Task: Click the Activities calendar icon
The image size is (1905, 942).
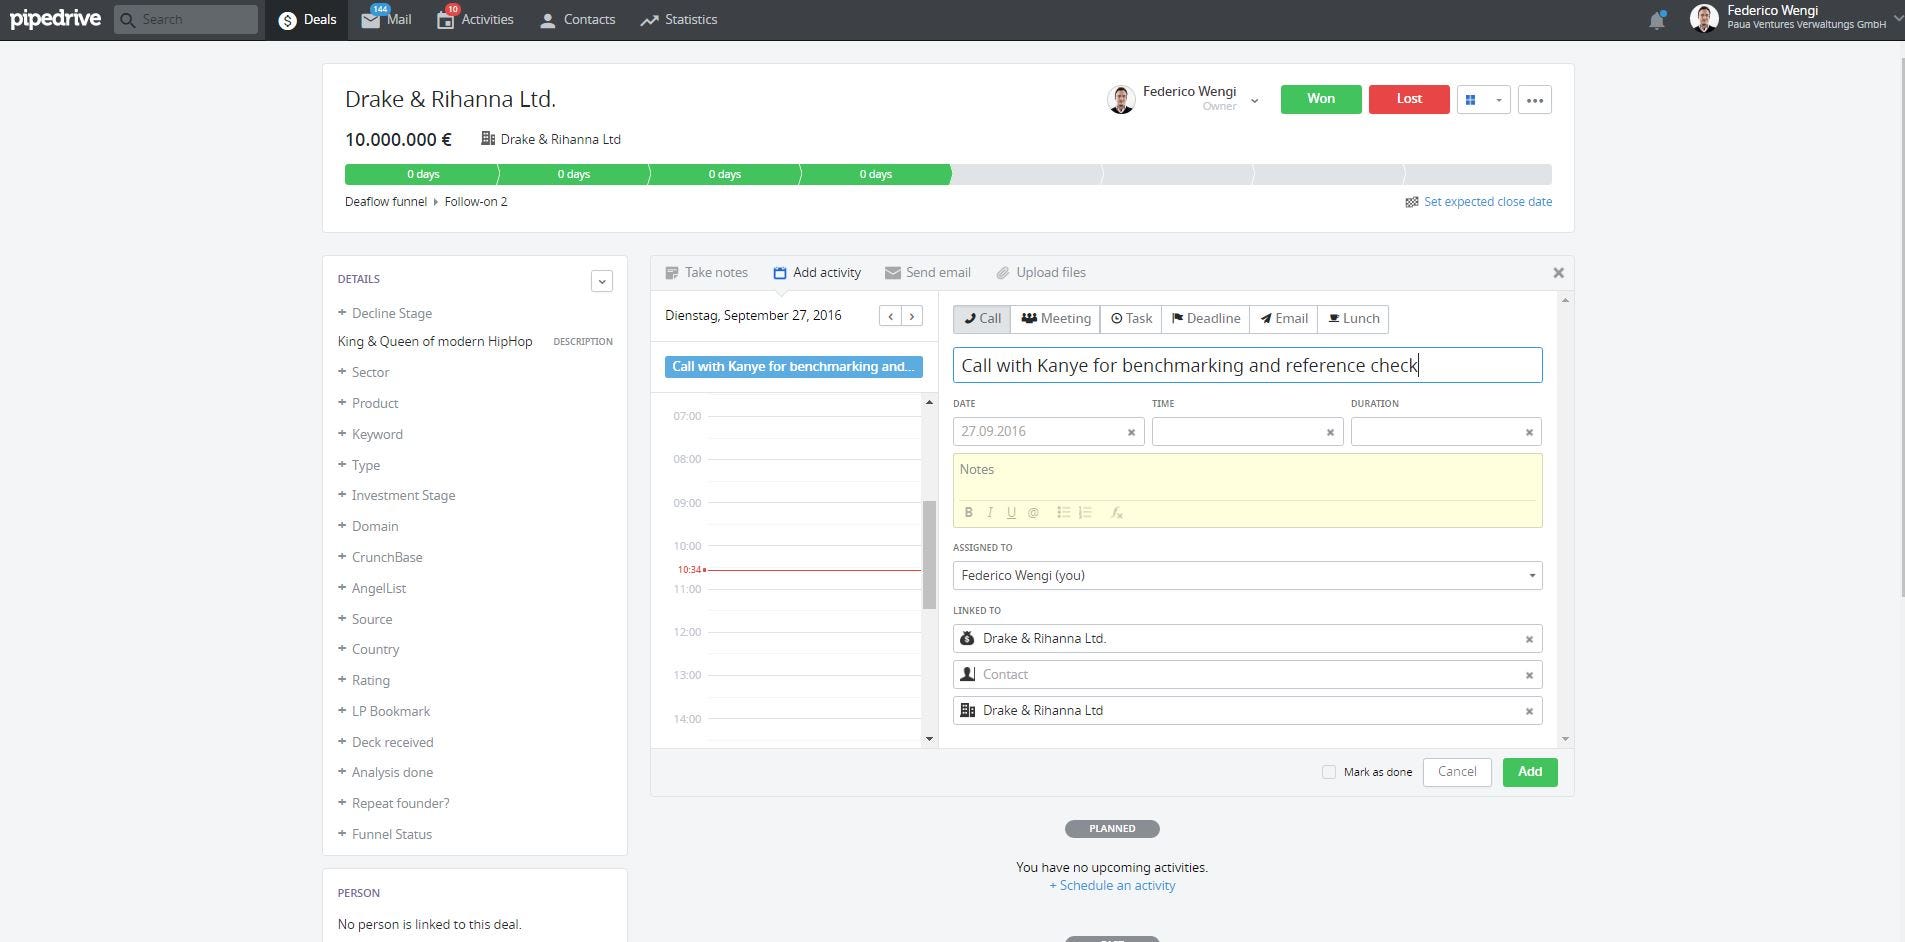Action: pyautogui.click(x=446, y=20)
